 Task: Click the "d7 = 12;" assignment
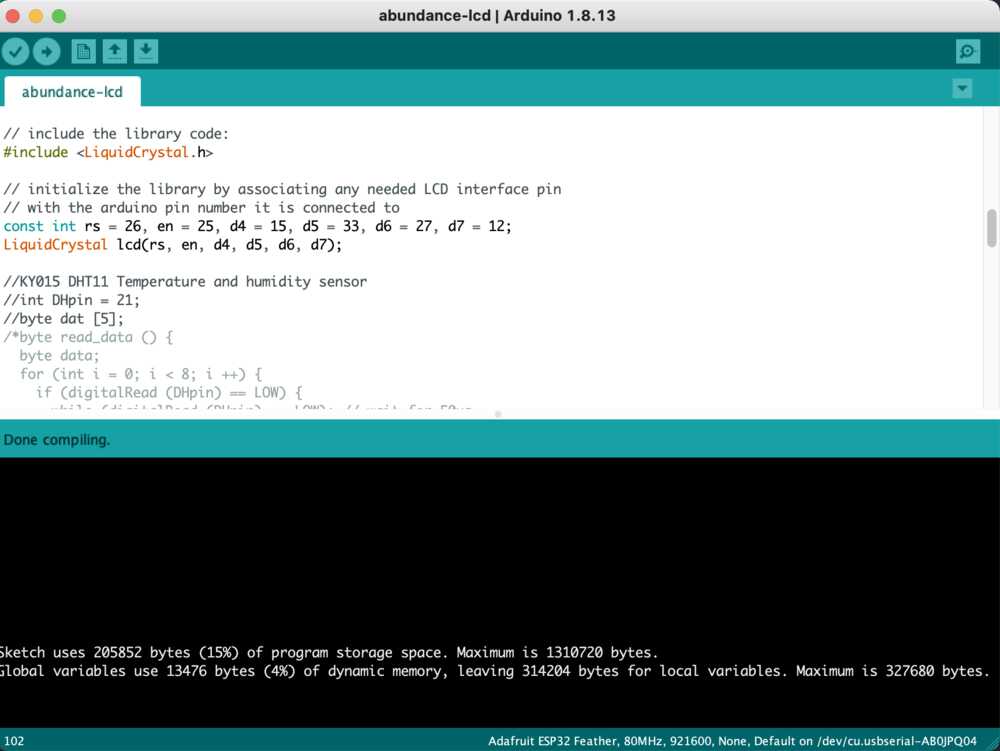click(480, 226)
